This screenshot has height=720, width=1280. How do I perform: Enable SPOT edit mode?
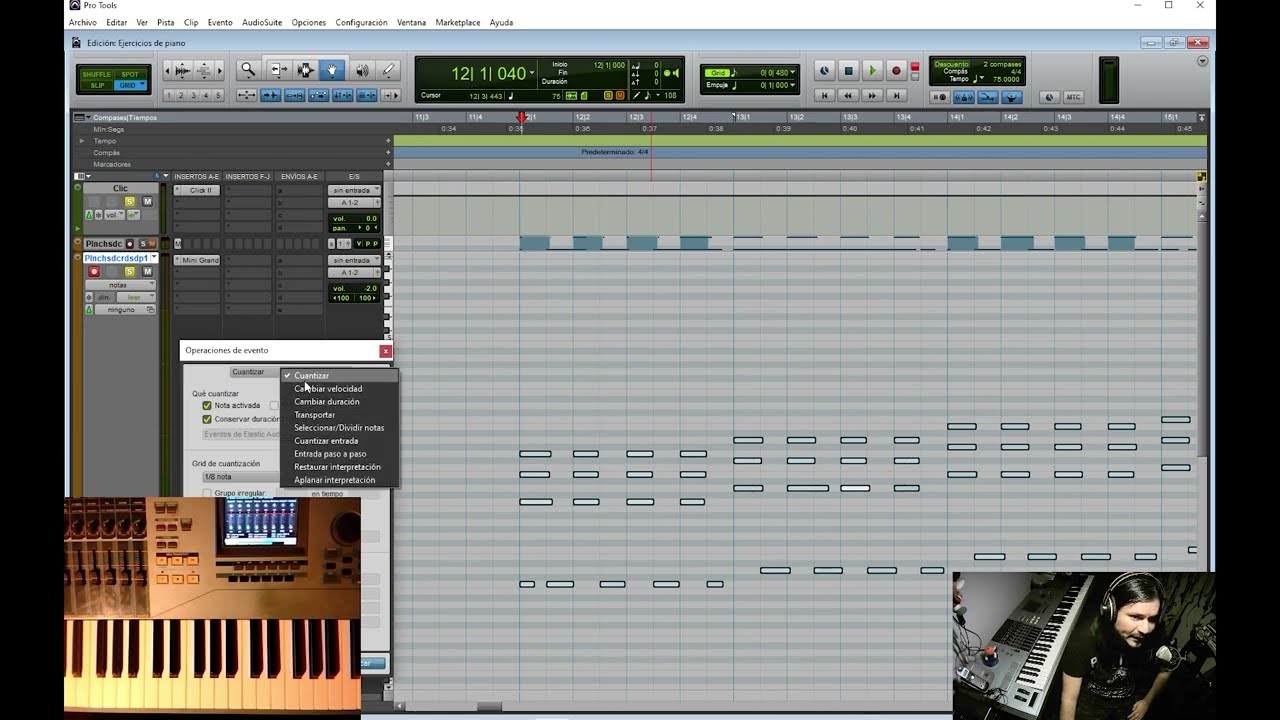click(x=130, y=75)
